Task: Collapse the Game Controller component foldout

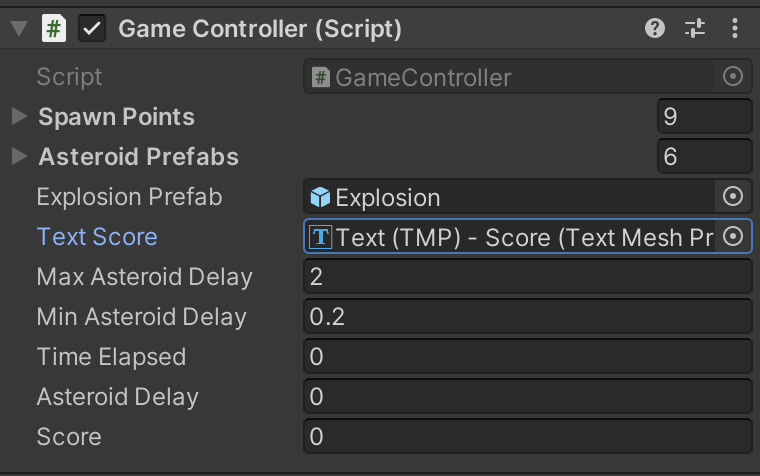Action: tap(18, 29)
